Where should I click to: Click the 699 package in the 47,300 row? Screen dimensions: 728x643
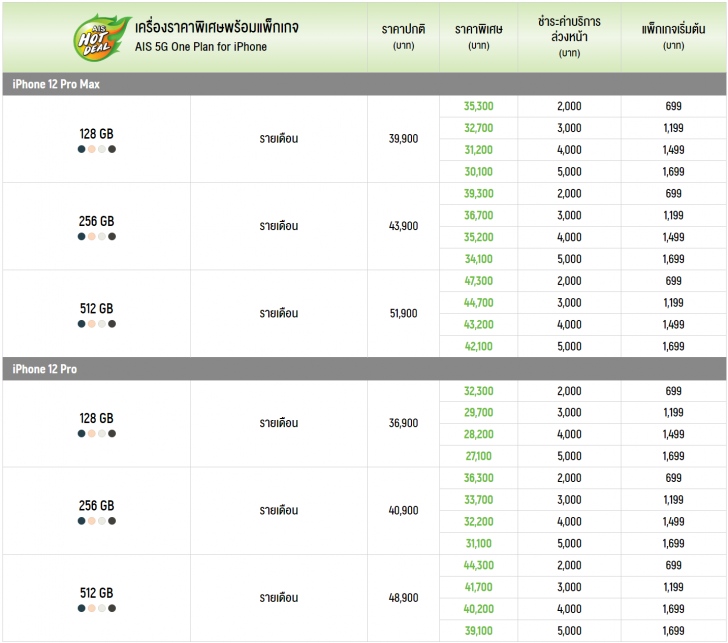click(674, 281)
